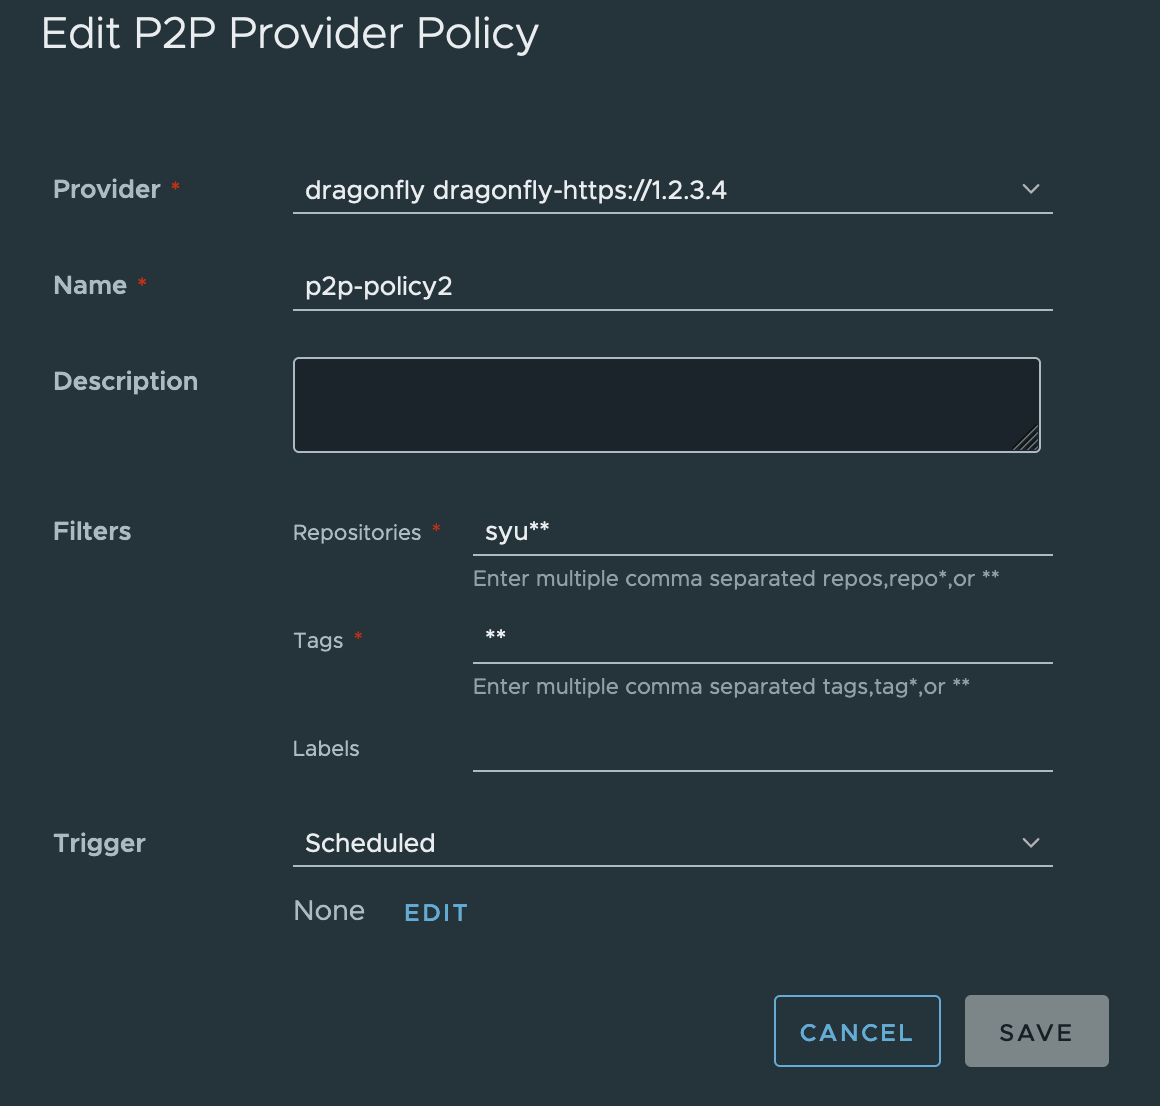Screen dimensions: 1160x1106
Task: Click SAVE to save the policy
Action: [x=1036, y=1031]
